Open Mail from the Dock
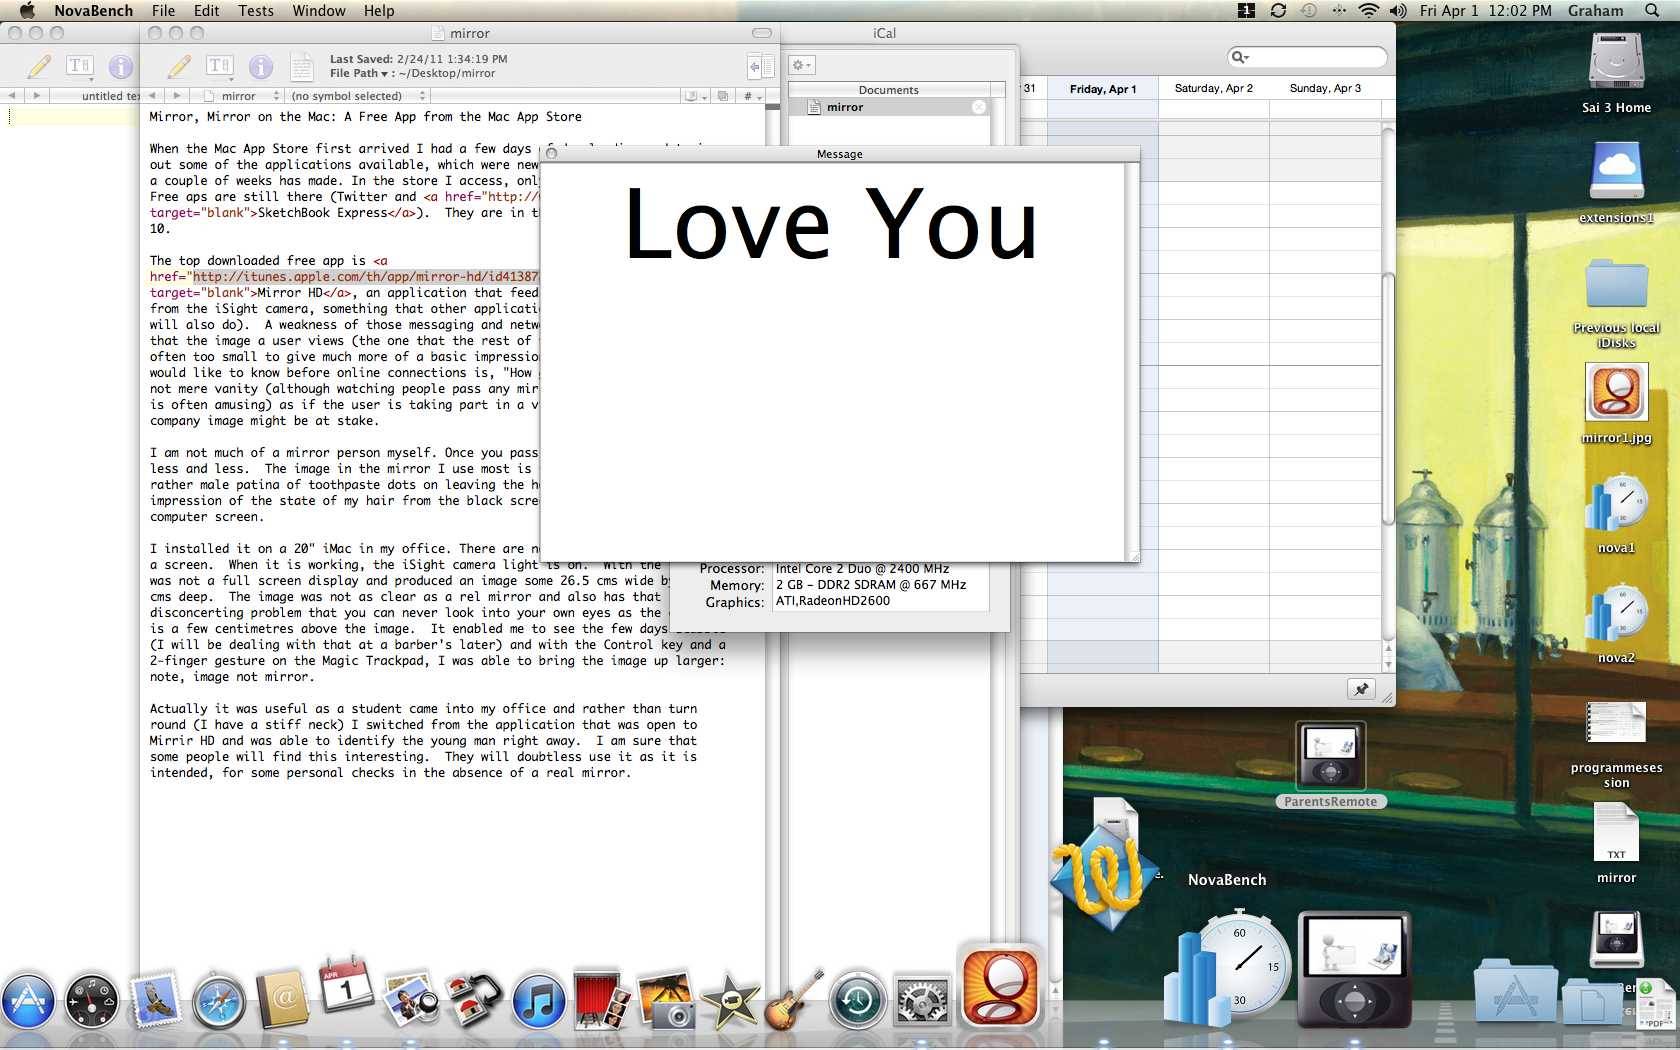Screen dimensions: 1680x1050 155,999
